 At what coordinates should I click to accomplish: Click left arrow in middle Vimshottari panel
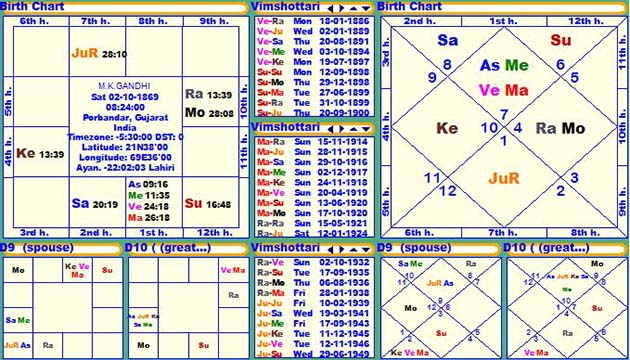(x=331, y=129)
